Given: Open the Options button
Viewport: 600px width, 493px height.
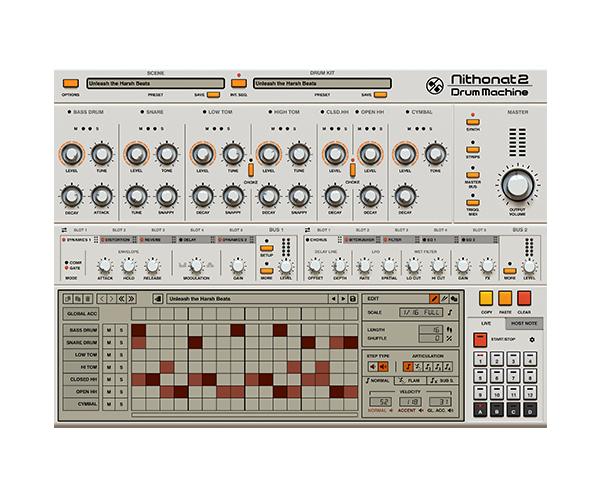Looking at the screenshot, I should (71, 83).
